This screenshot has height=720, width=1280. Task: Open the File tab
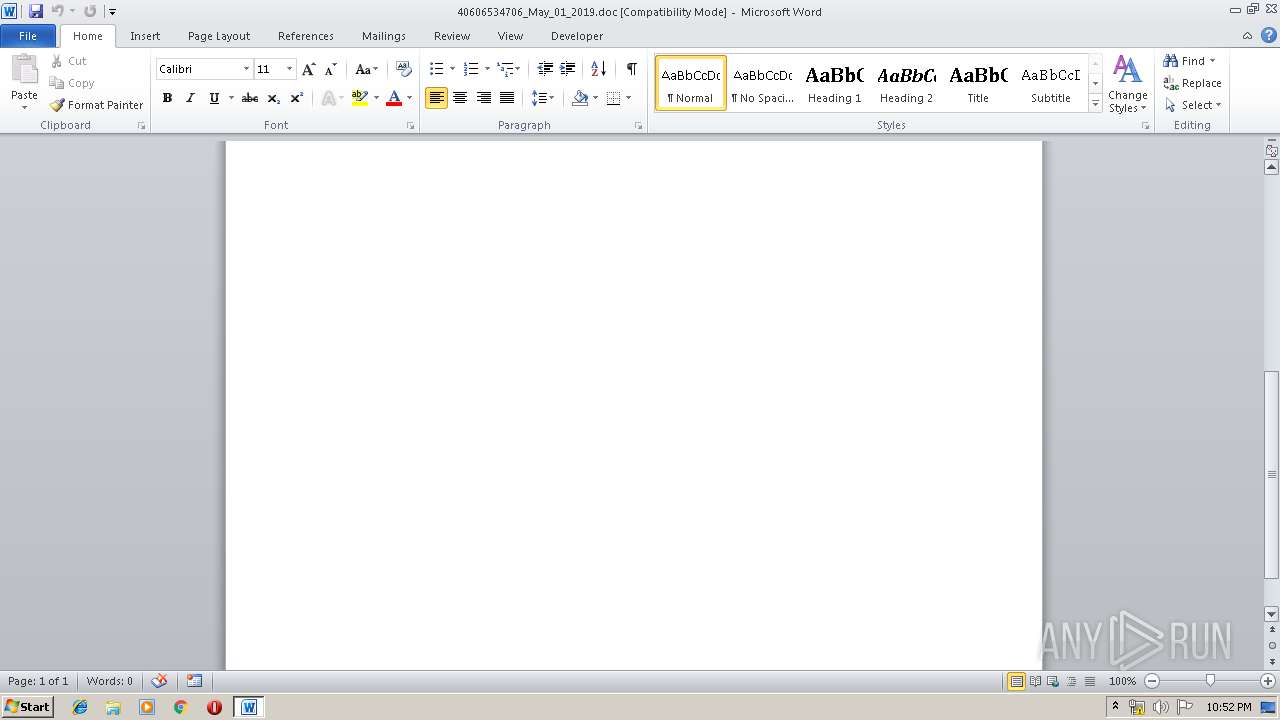(28, 36)
